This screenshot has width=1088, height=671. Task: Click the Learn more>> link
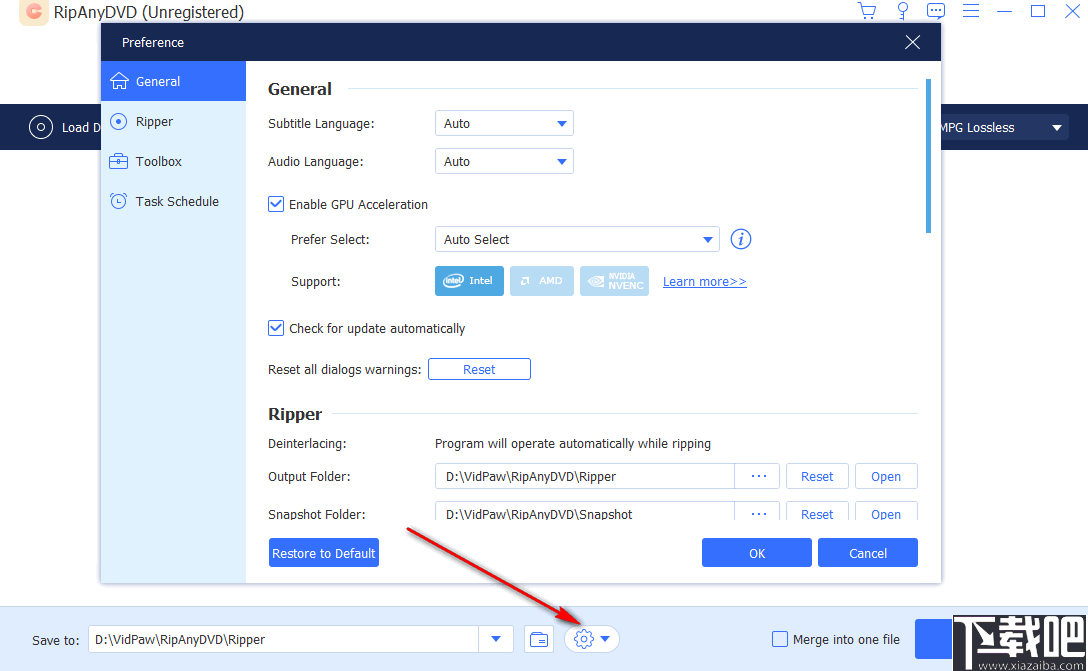coord(704,282)
